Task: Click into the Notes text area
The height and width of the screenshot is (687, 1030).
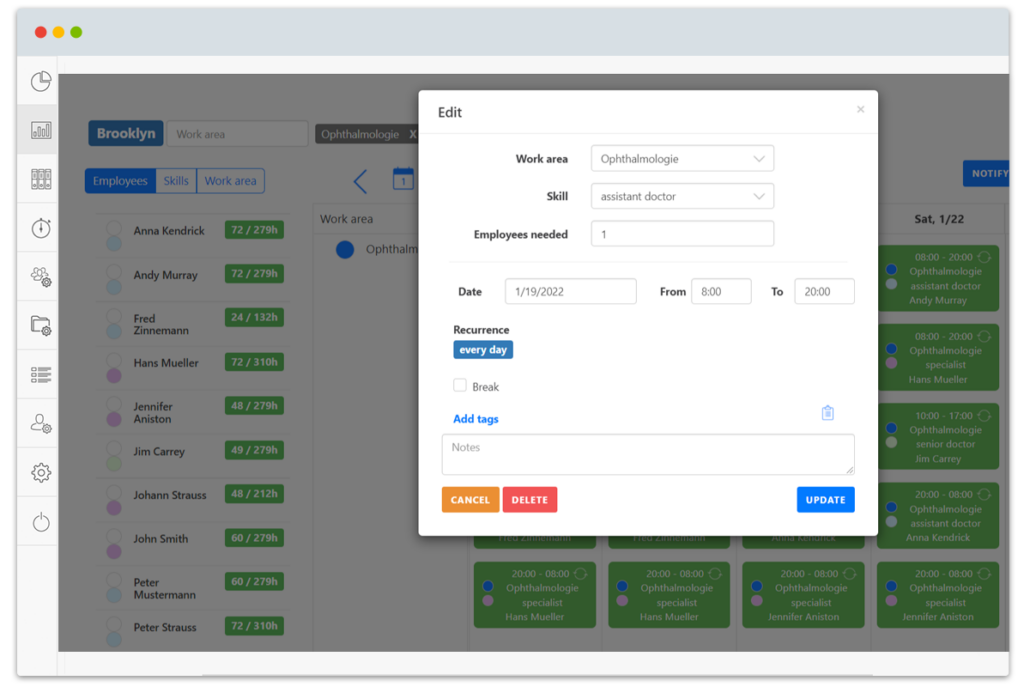Action: pyautogui.click(x=647, y=455)
